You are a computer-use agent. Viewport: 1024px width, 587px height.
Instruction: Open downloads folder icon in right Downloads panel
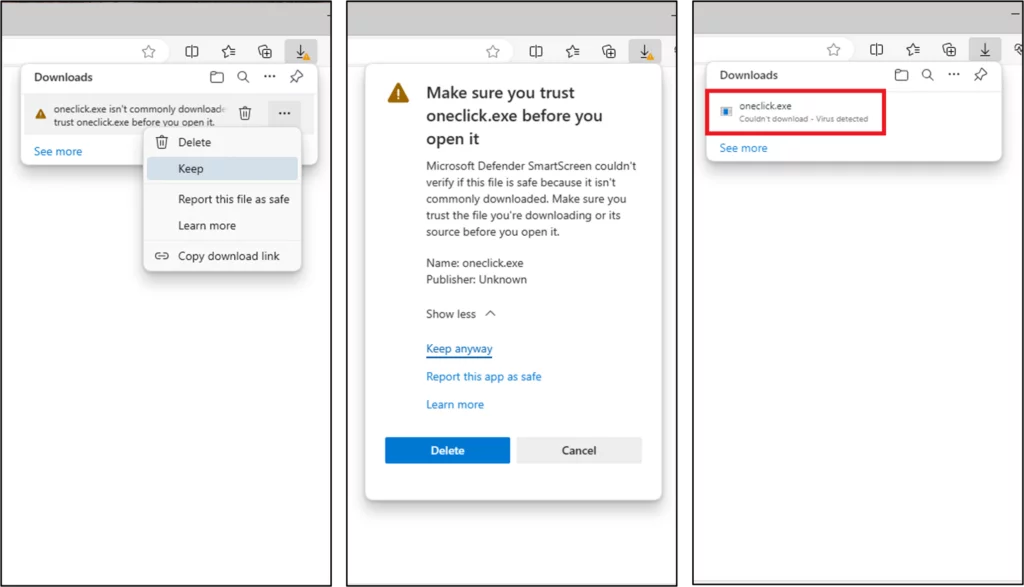tap(901, 75)
